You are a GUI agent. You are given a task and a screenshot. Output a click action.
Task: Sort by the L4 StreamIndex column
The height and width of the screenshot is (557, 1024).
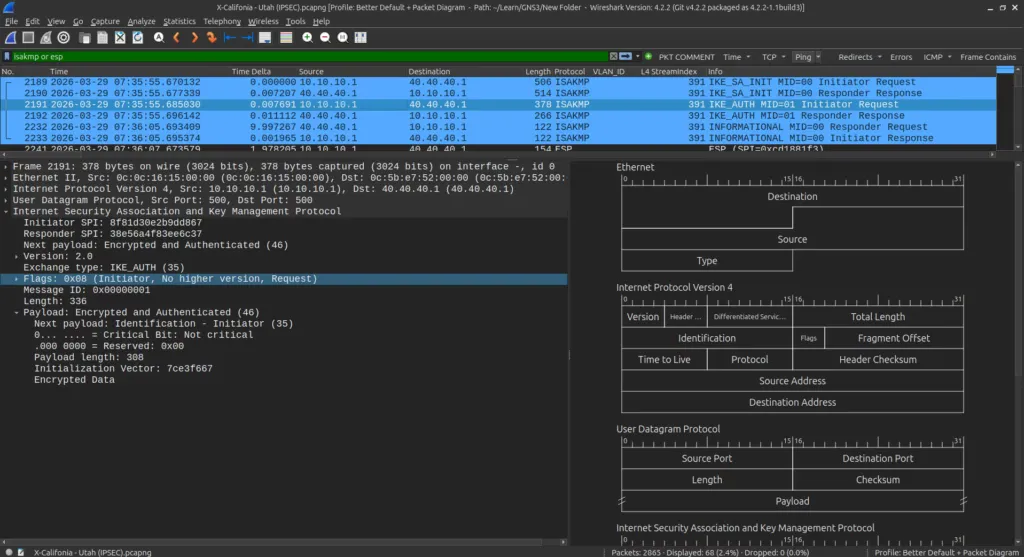[x=669, y=72]
